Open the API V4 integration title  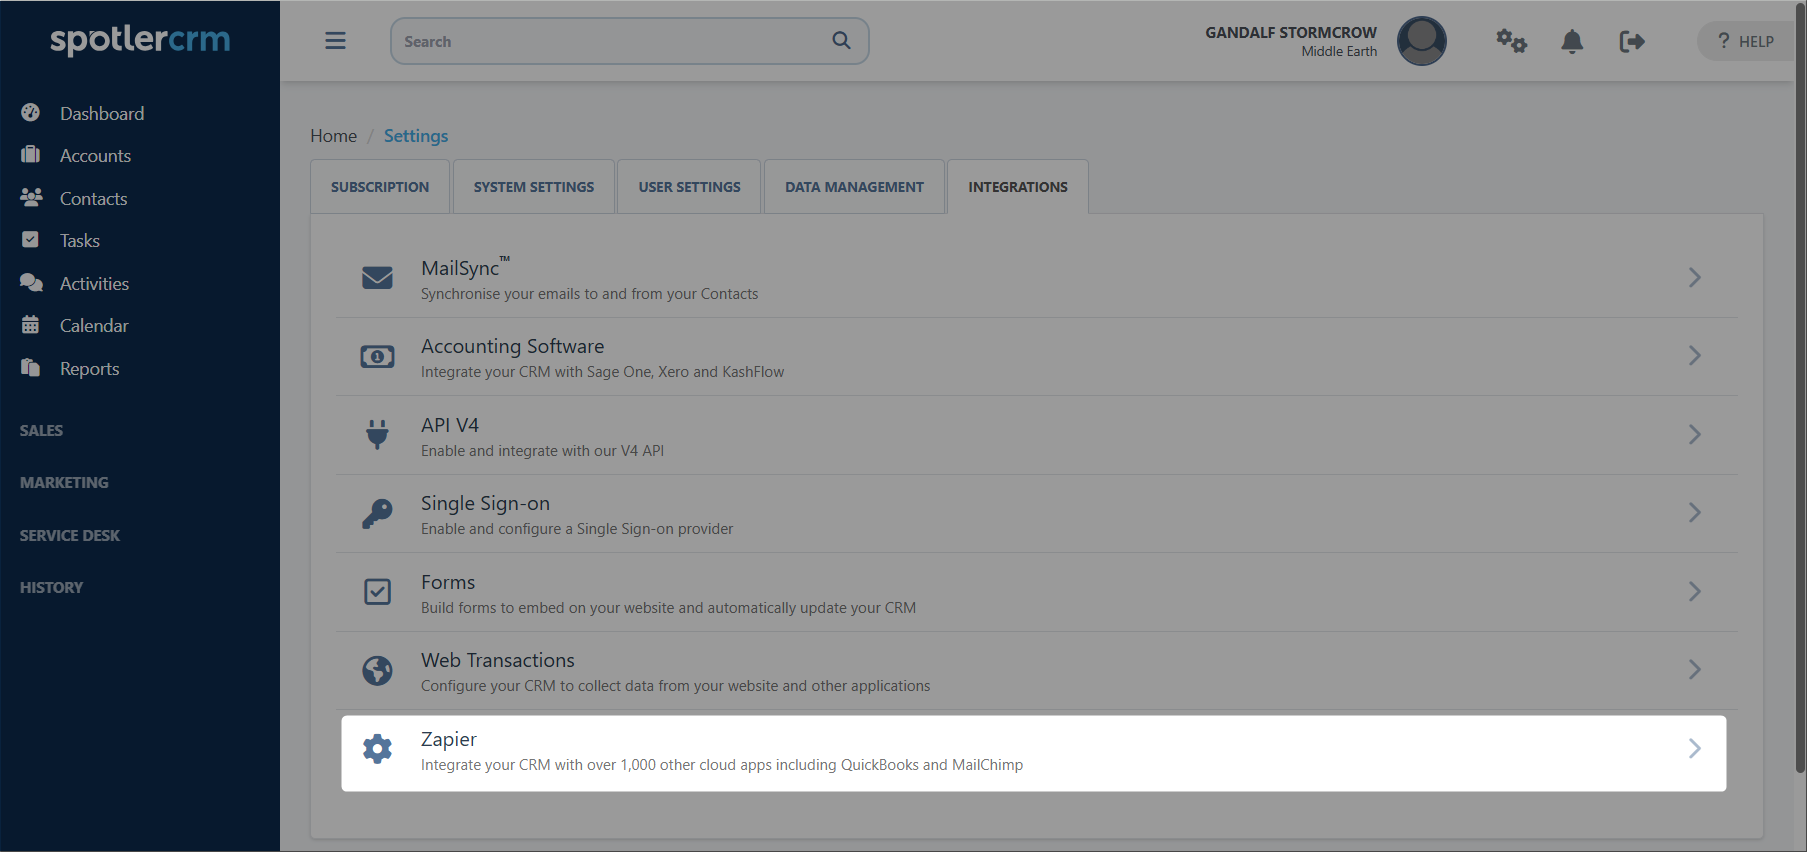coord(450,425)
